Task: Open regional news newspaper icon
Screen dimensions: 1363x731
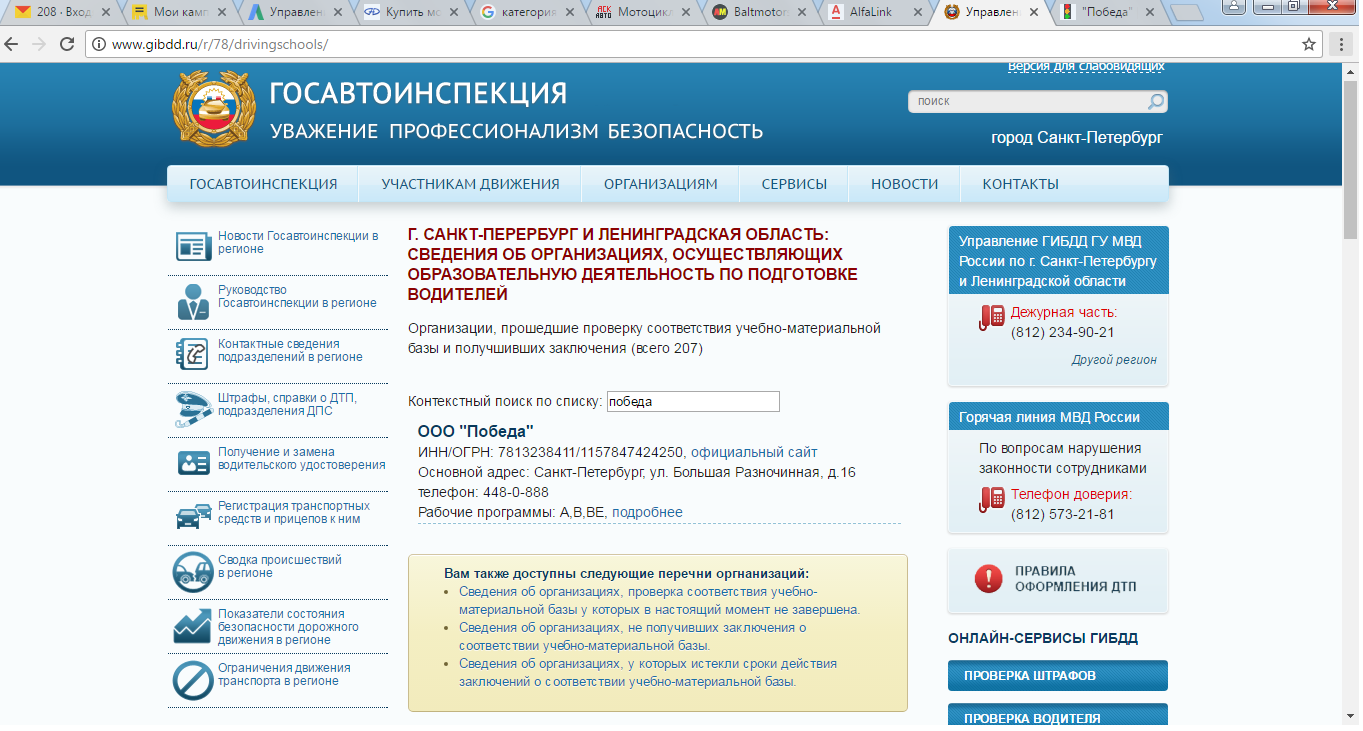Action: click(191, 245)
